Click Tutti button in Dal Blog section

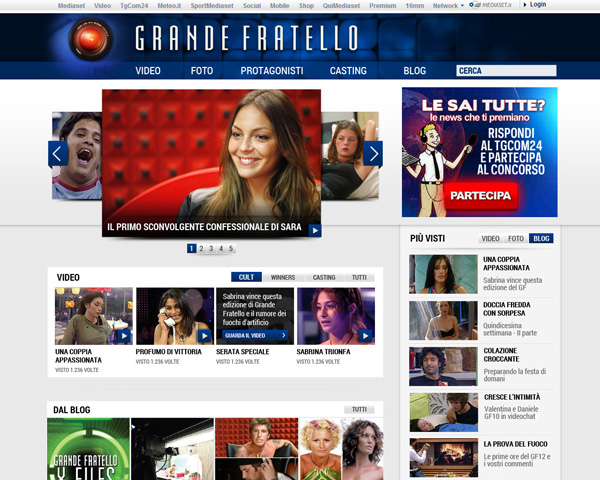point(359,410)
